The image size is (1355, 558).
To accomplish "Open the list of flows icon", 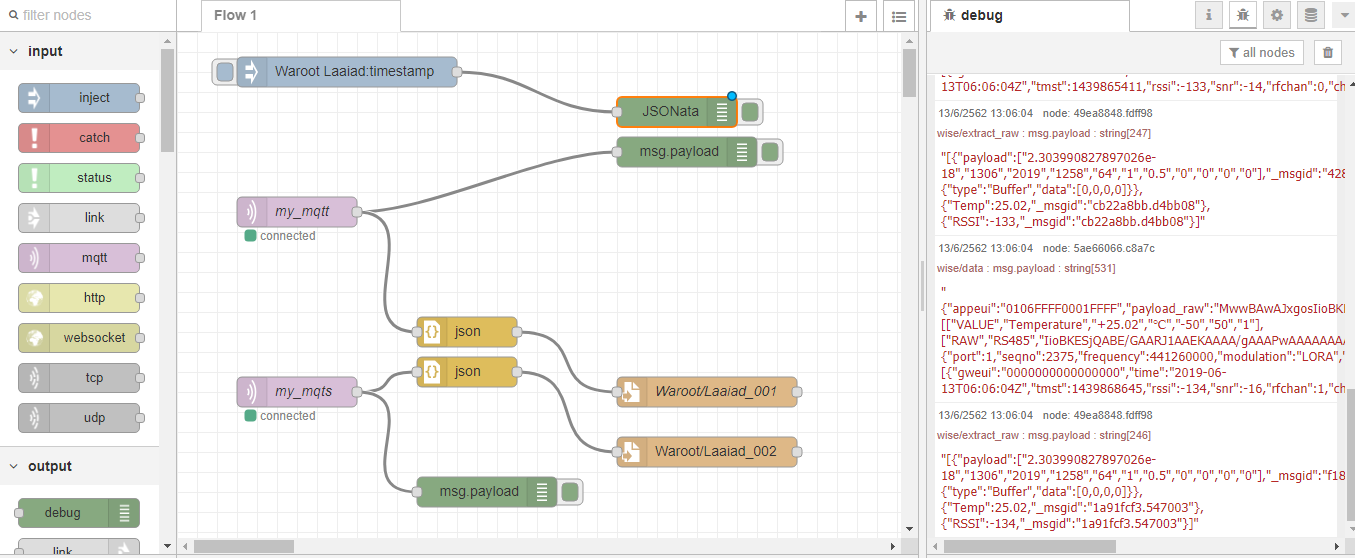I will tap(898, 16).
